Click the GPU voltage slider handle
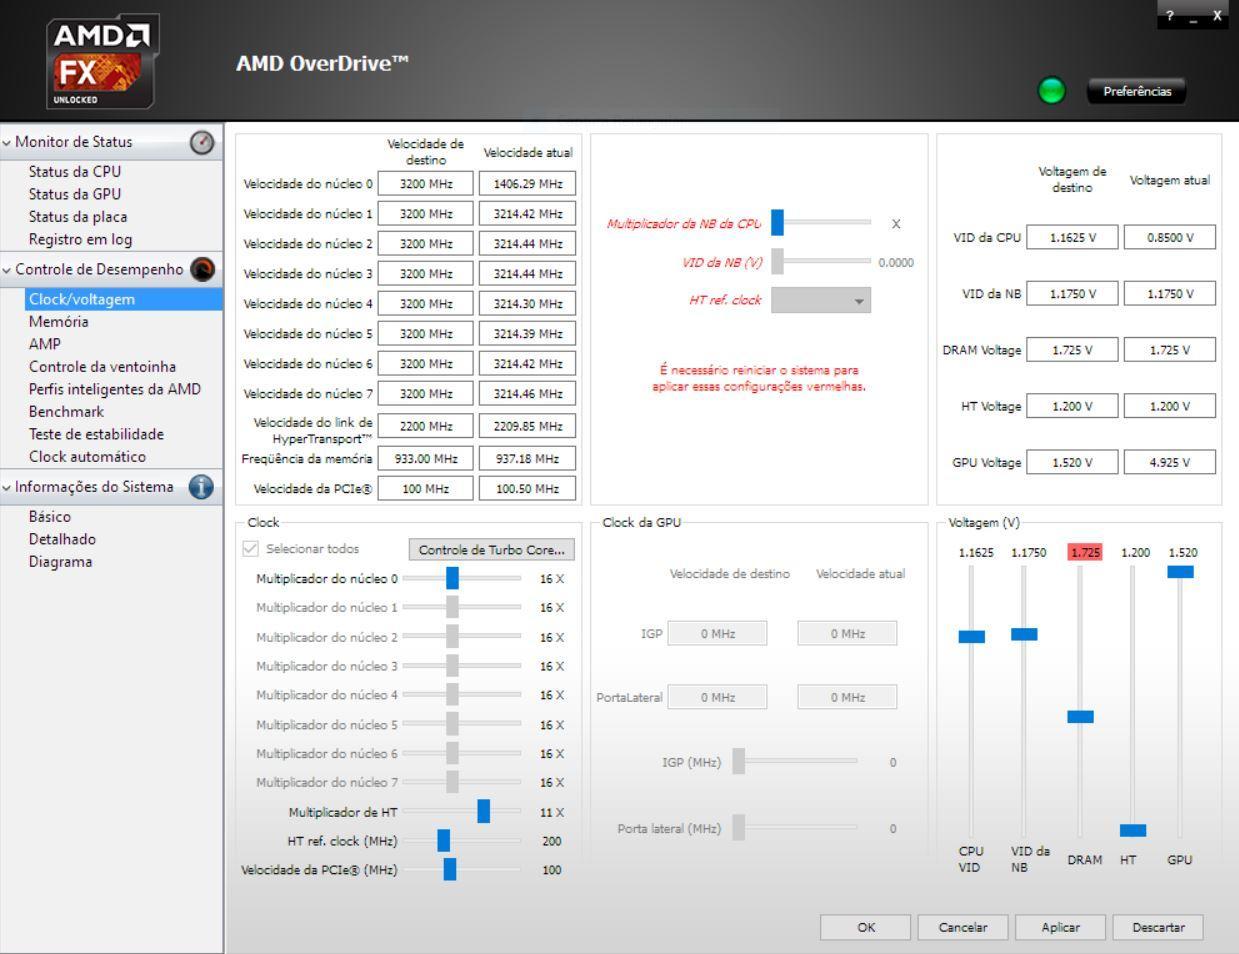 [1180, 572]
